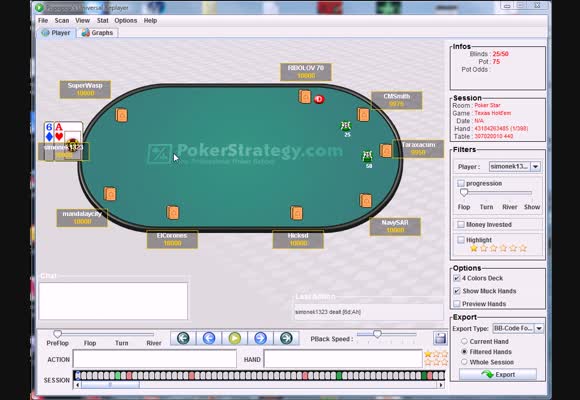Switch to the Player tab
Image resolution: width=580 pixels, height=400 pixels.
pyautogui.click(x=56, y=33)
